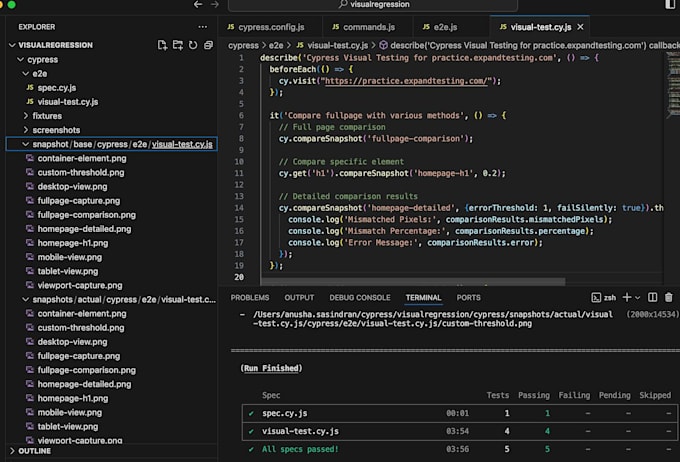Collapse all folders in Explorer
This screenshot has width=680, height=462.
tap(209, 45)
